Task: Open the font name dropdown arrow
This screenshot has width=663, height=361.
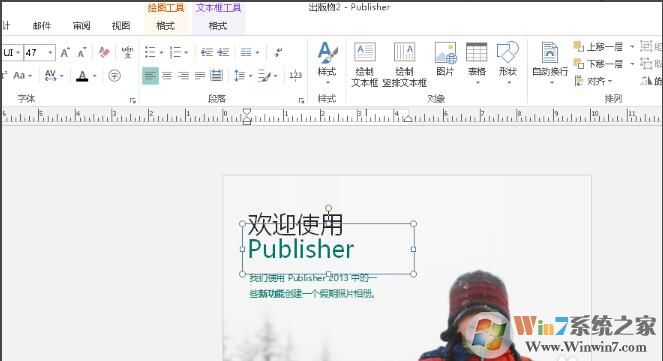Action: (x=18, y=52)
